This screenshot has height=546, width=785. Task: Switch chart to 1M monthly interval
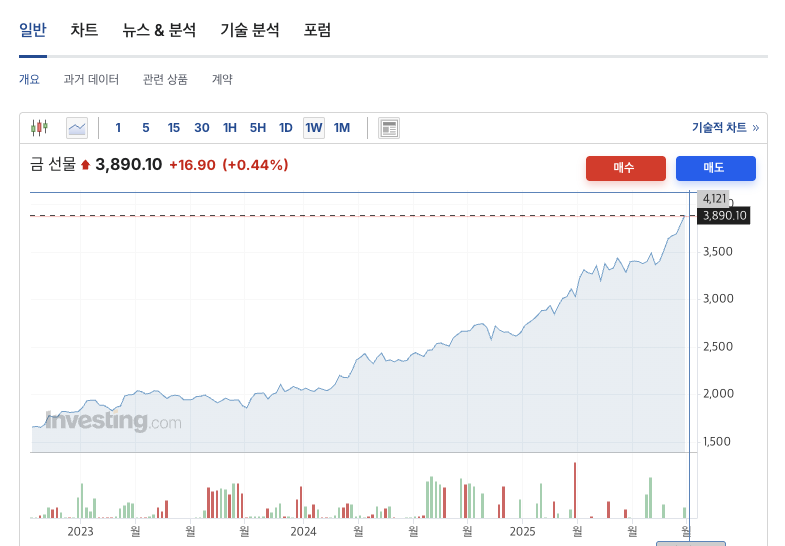[342, 128]
